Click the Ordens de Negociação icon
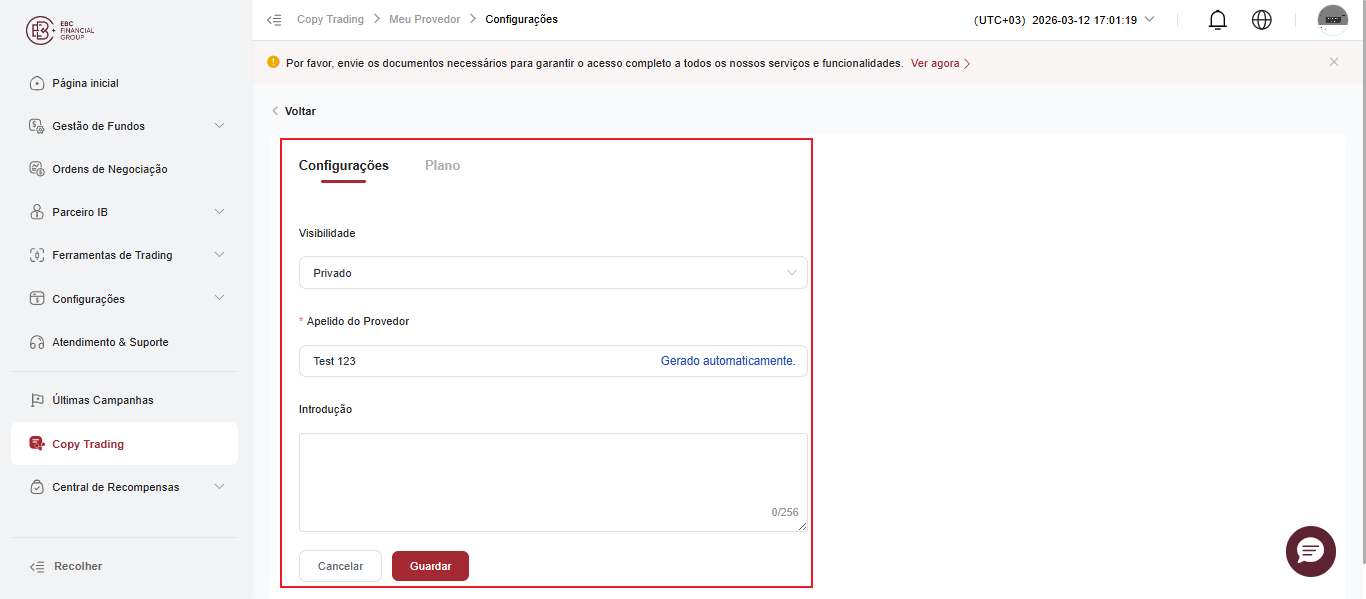 pyautogui.click(x=37, y=169)
